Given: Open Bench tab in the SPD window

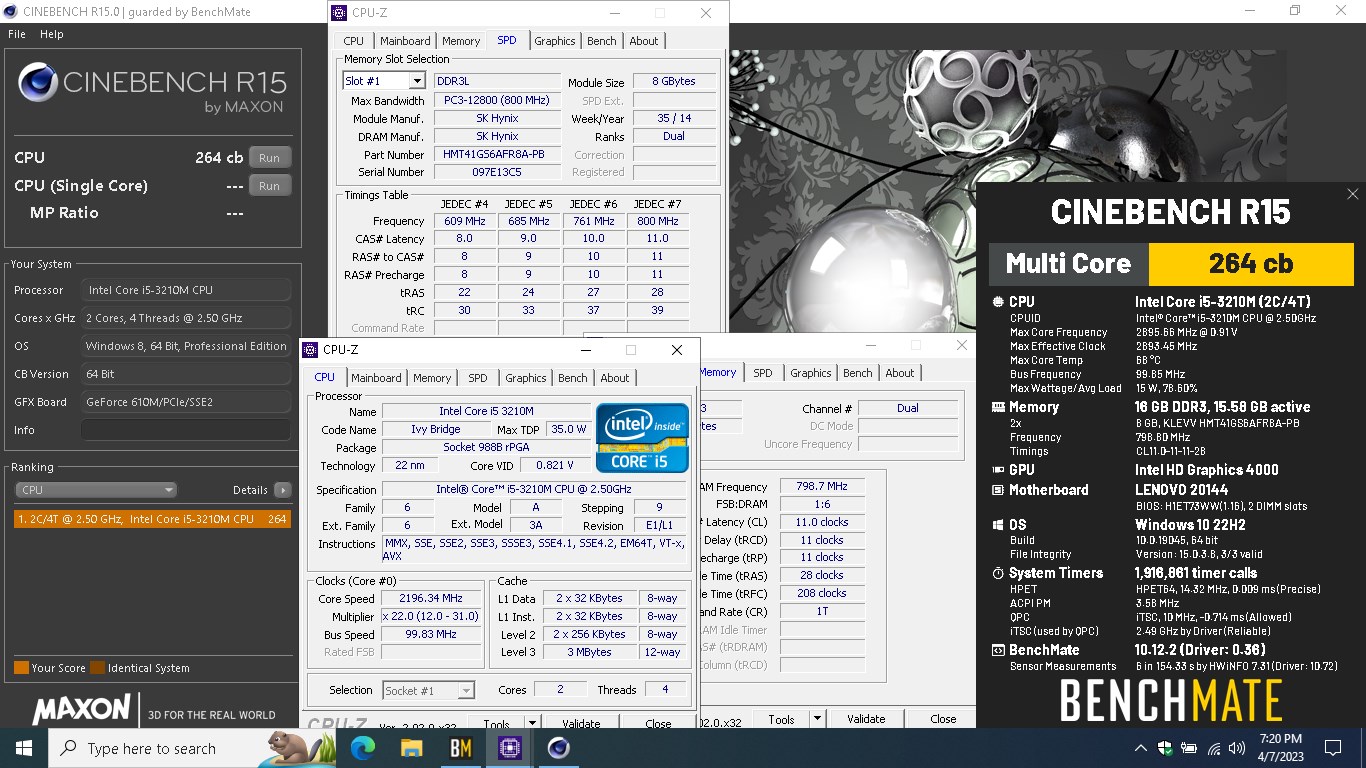Looking at the screenshot, I should click(602, 41).
